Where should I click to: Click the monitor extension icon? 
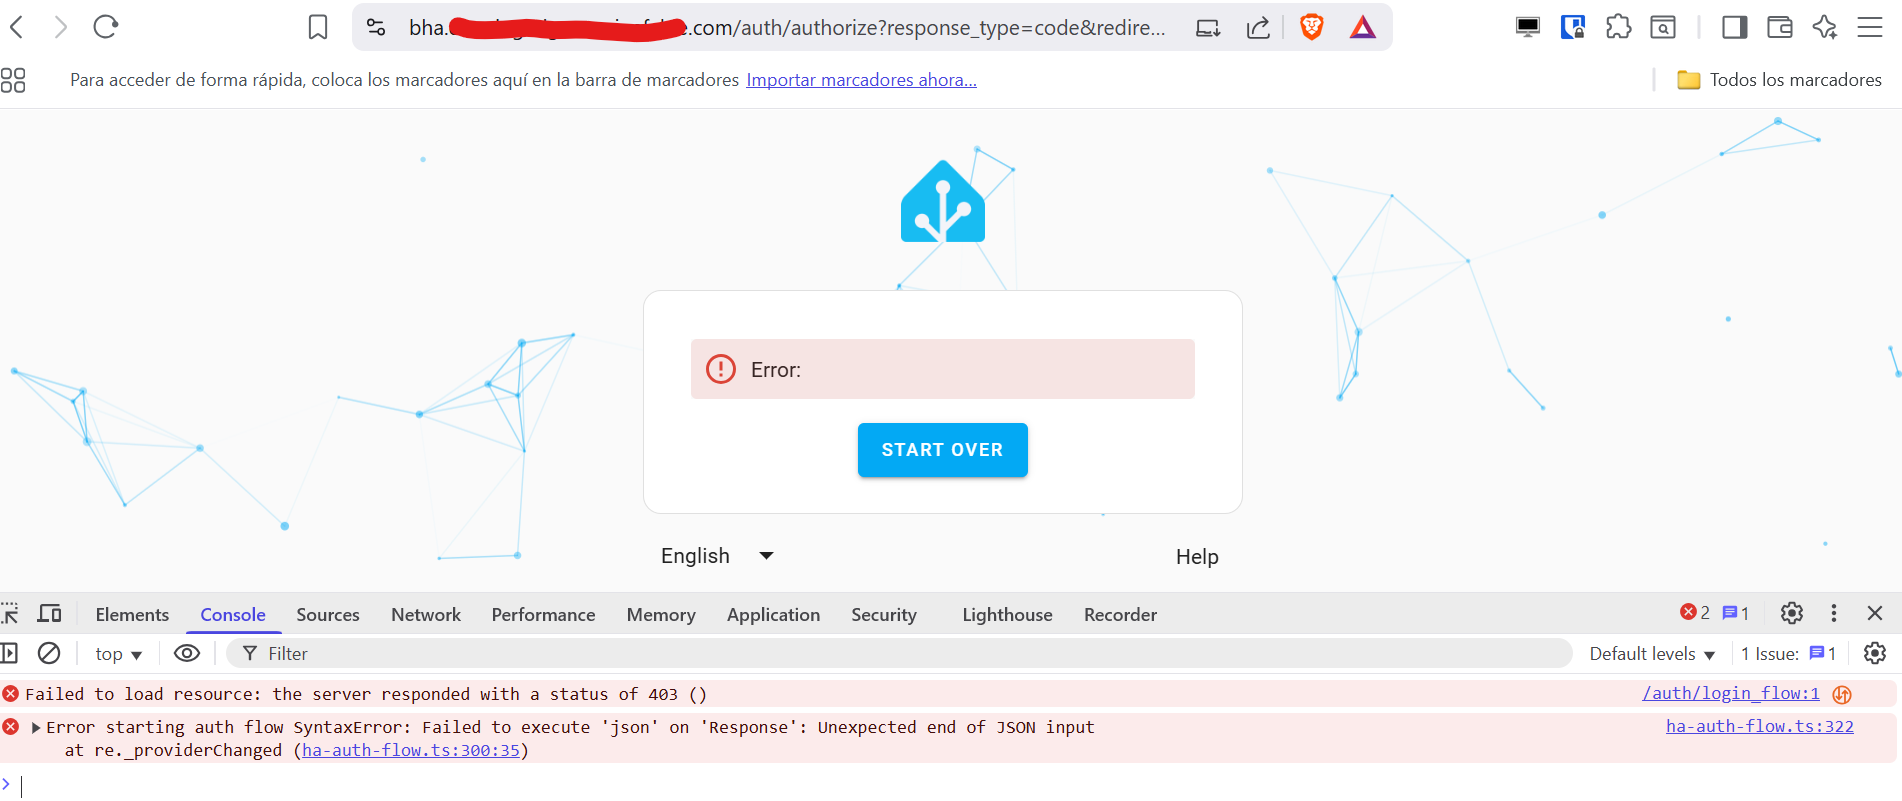click(1528, 27)
